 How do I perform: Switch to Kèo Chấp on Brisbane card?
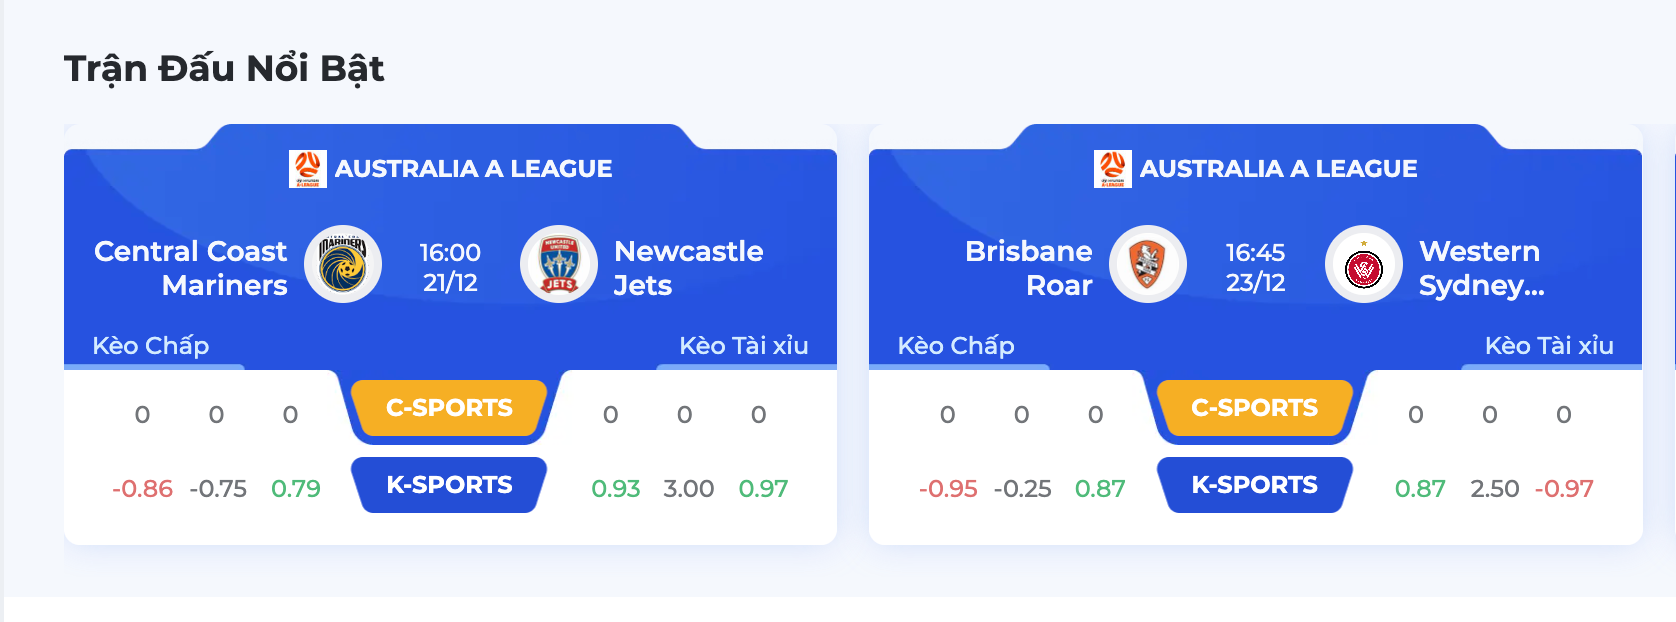click(956, 346)
